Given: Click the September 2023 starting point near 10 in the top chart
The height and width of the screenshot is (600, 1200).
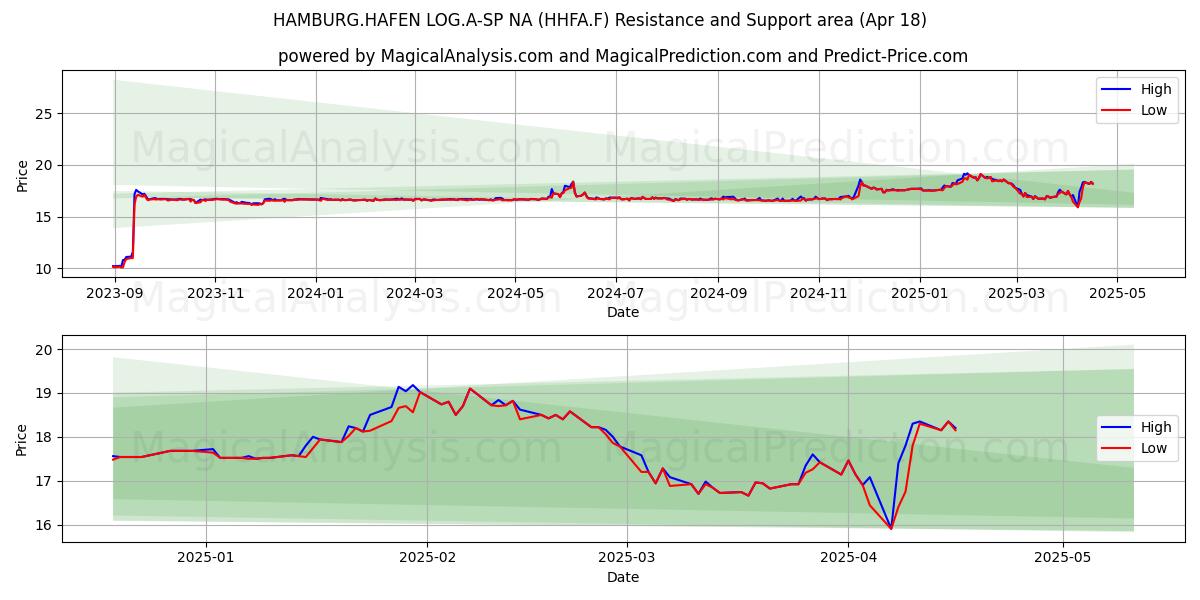Looking at the screenshot, I should click(x=114, y=266).
